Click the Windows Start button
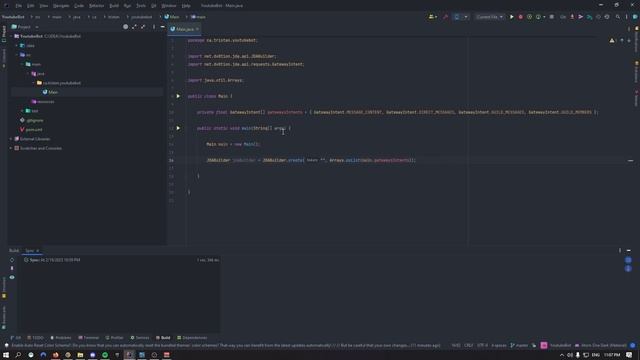 6,355
